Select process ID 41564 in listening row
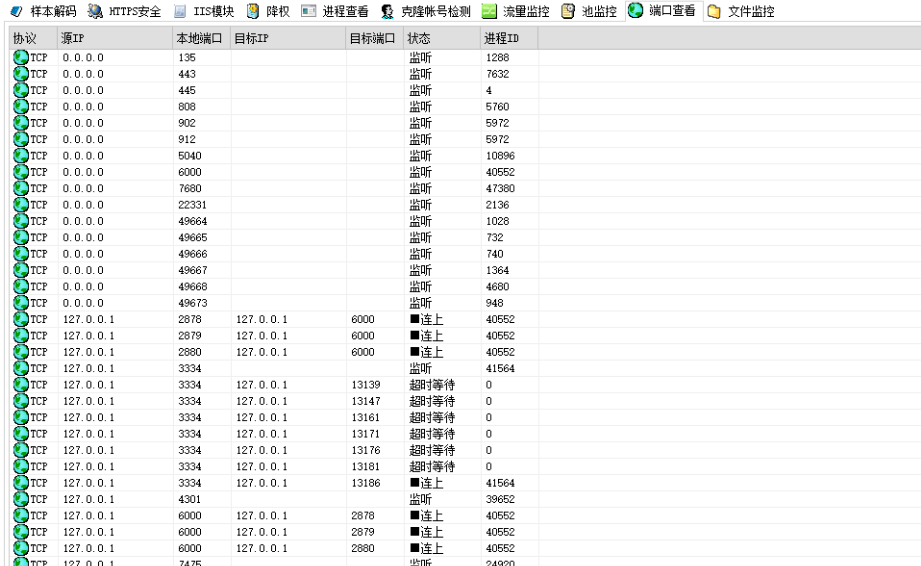 500,368
